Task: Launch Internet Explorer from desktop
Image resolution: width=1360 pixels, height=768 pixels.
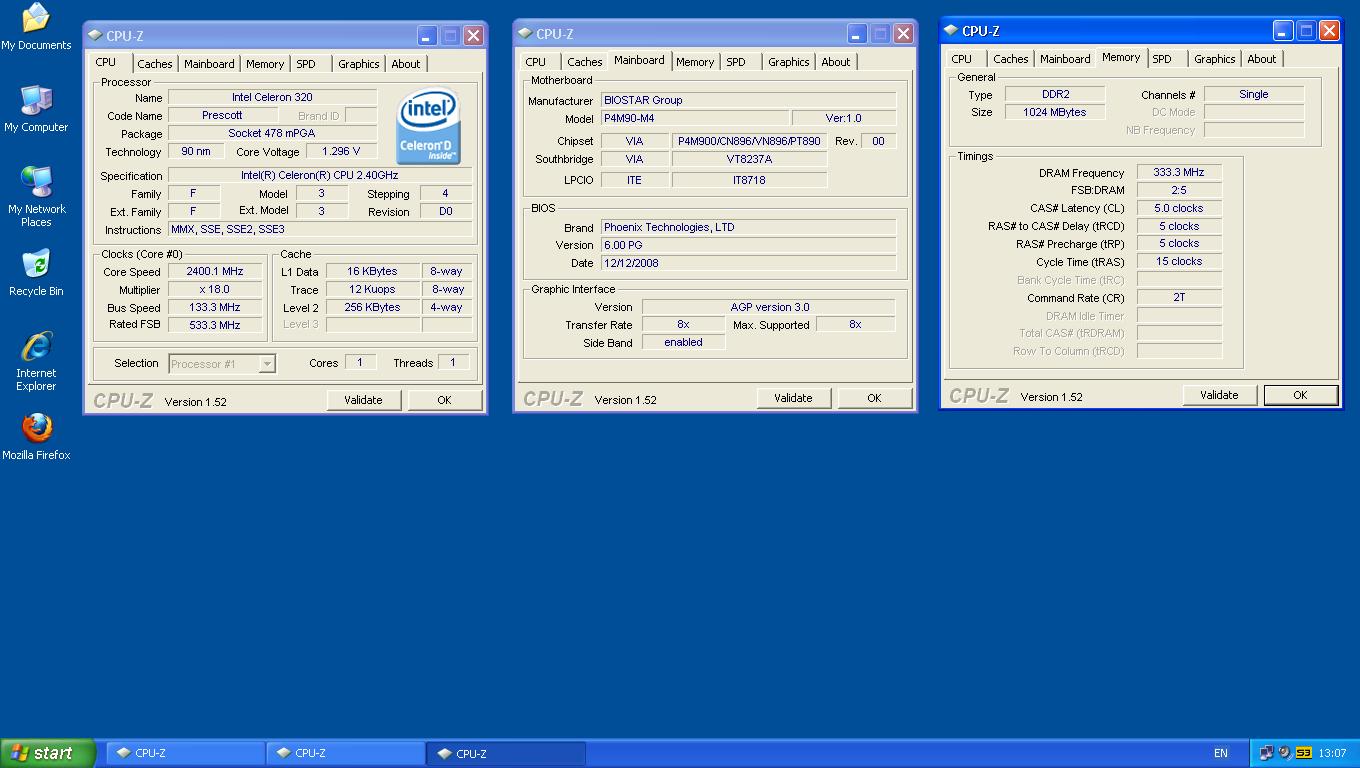Action: [36, 348]
